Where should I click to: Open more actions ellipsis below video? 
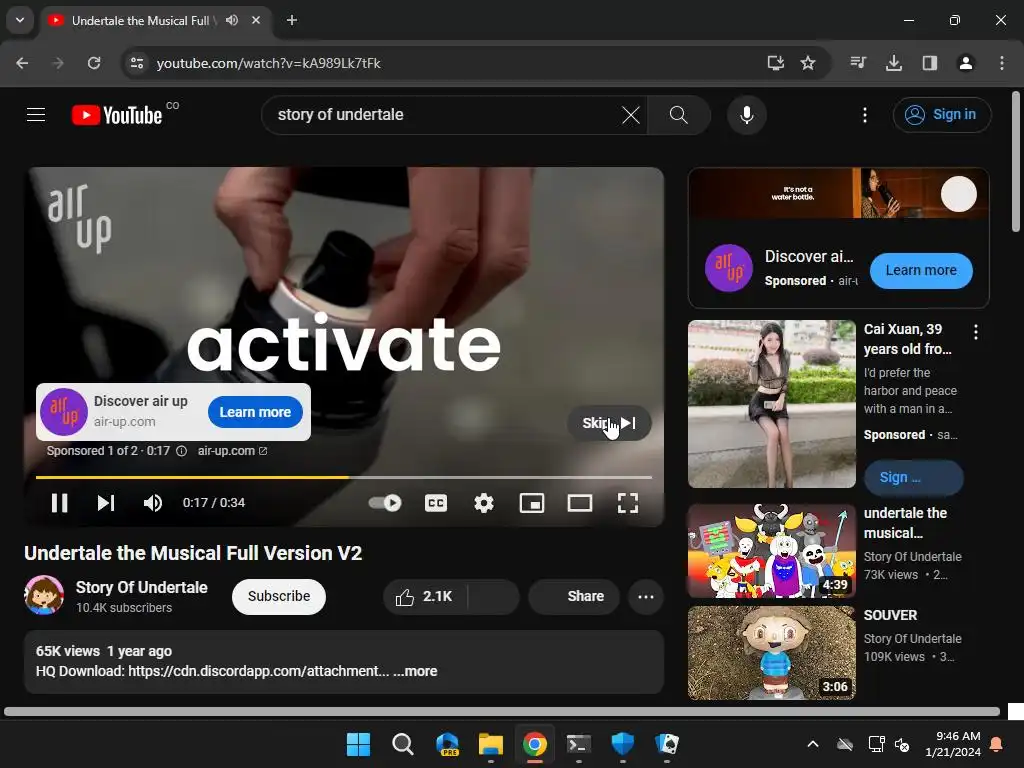(646, 596)
